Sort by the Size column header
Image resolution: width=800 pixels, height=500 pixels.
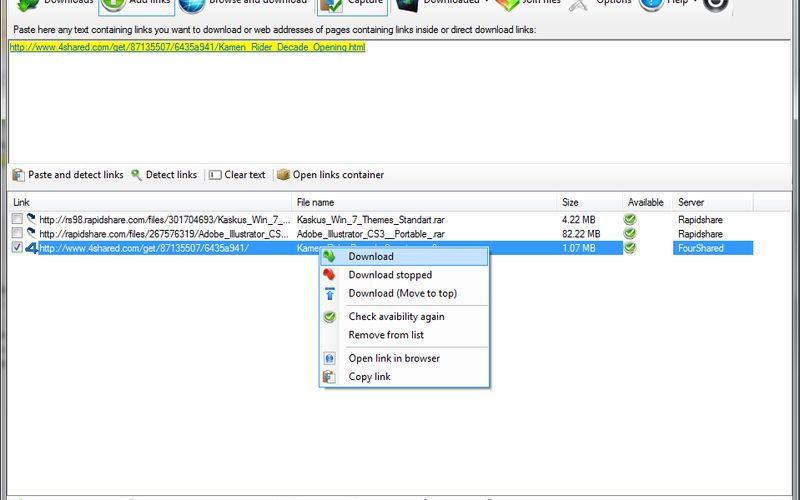click(x=589, y=203)
